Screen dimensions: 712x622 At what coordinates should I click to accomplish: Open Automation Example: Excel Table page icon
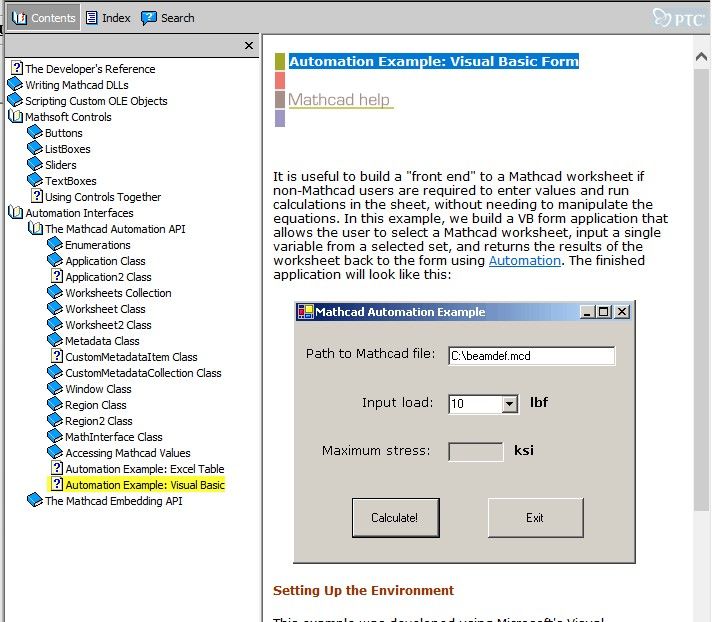[x=57, y=468]
